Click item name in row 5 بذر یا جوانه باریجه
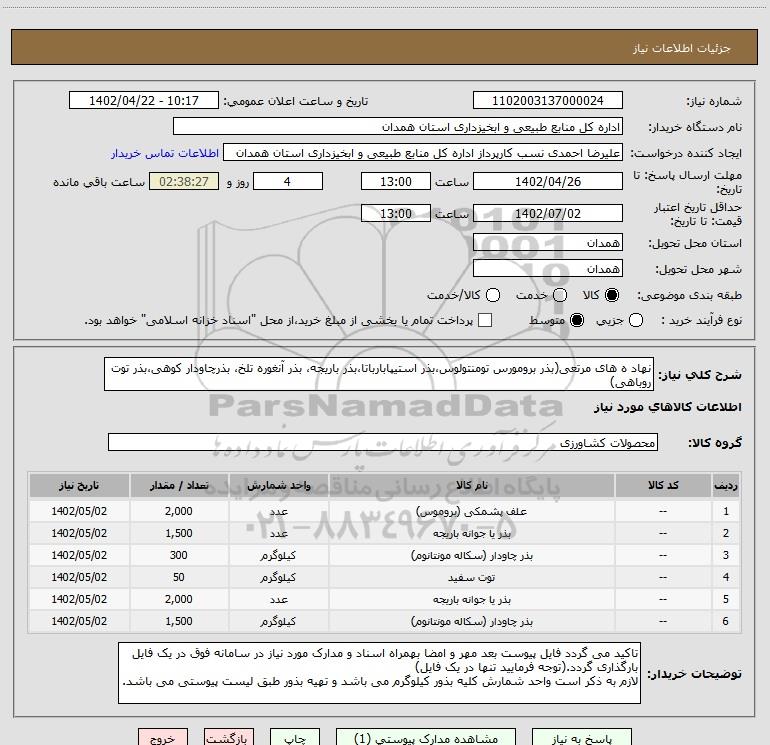This screenshot has width=770, height=745. [x=471, y=600]
